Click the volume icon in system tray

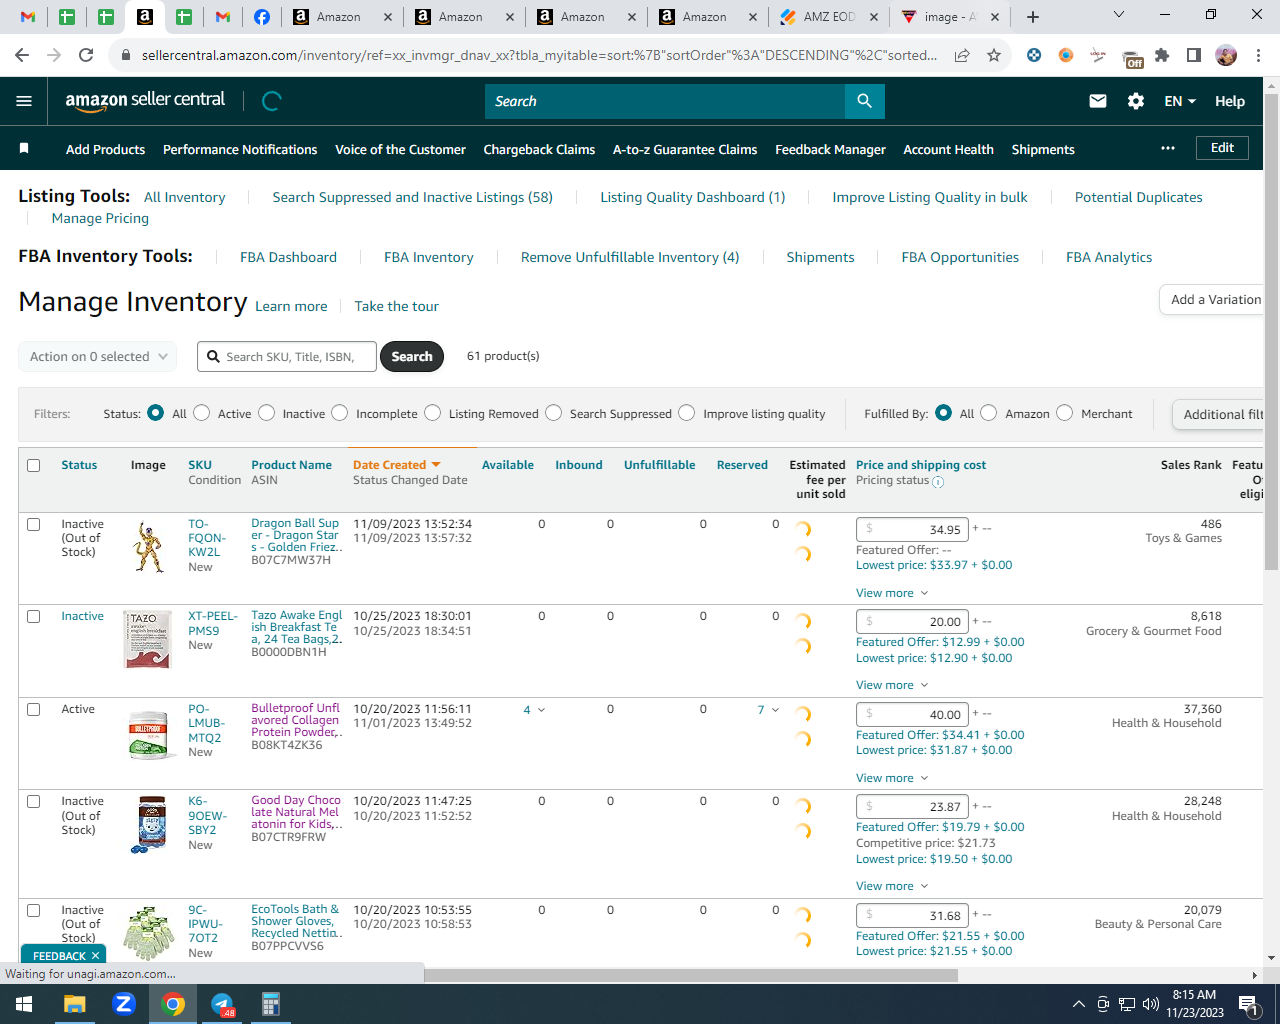(x=1151, y=1004)
